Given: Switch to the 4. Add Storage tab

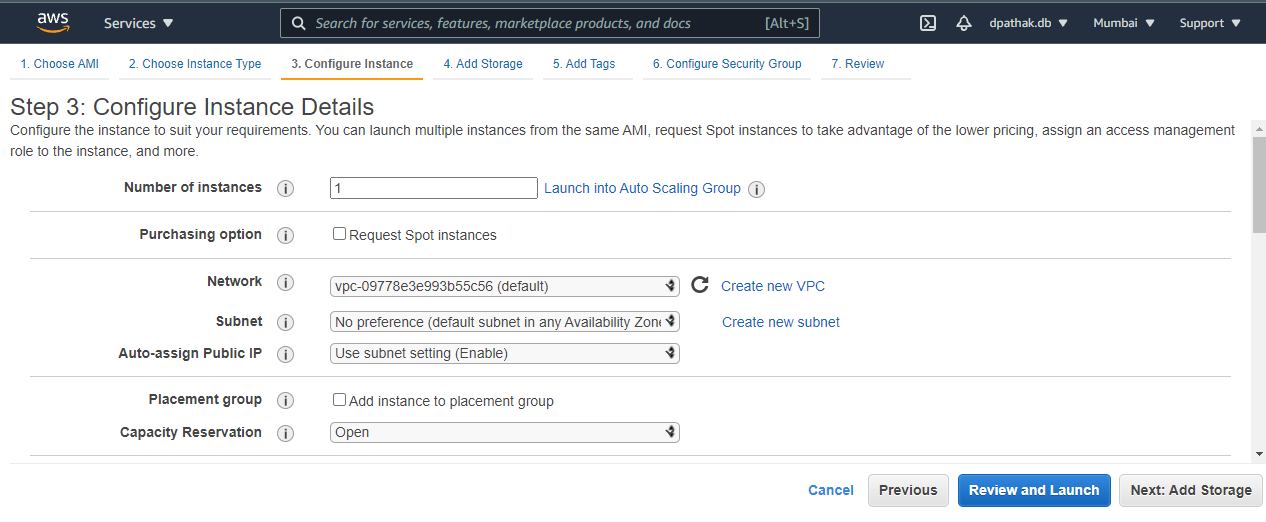Looking at the screenshot, I should (x=483, y=64).
